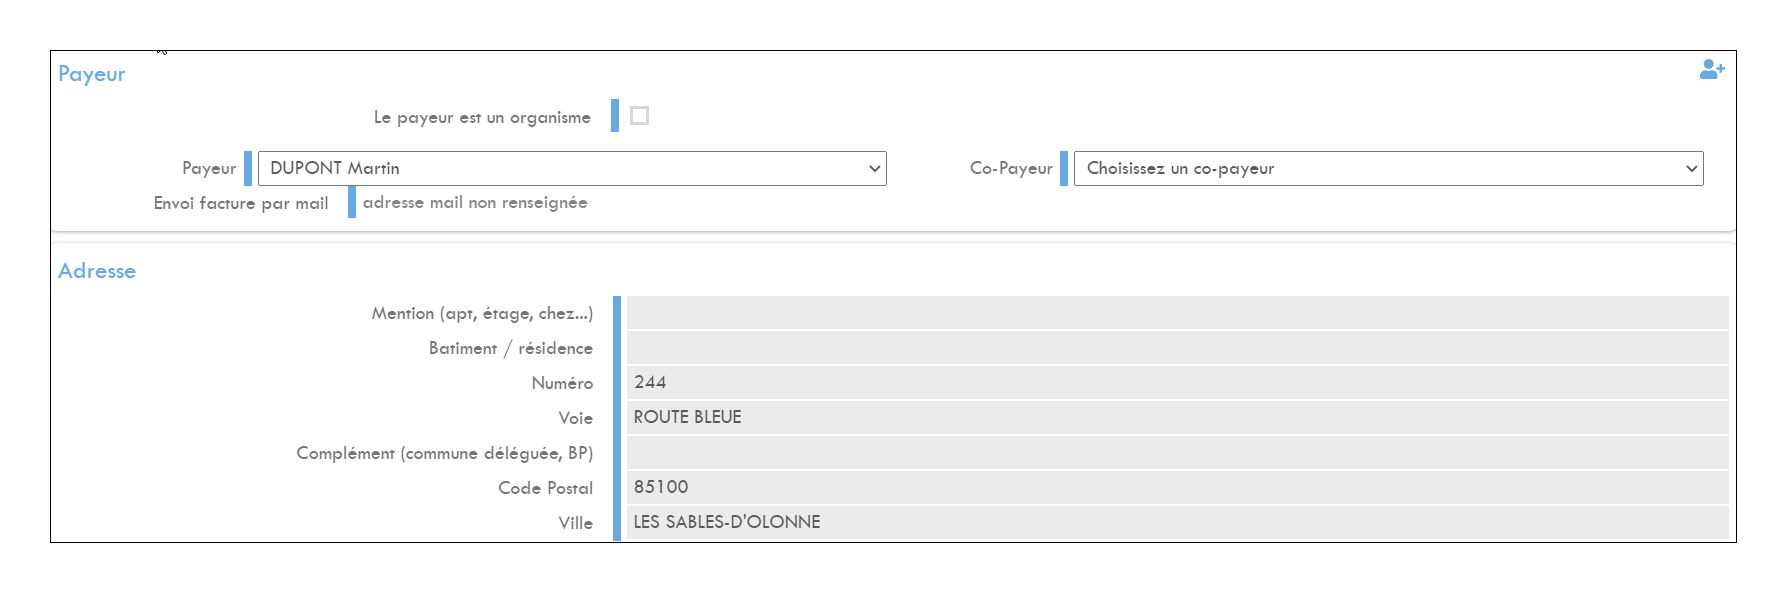Click the Ville field LES SABLES-D'OLONNE
The height and width of the screenshot is (593, 1787).
click(1177, 523)
